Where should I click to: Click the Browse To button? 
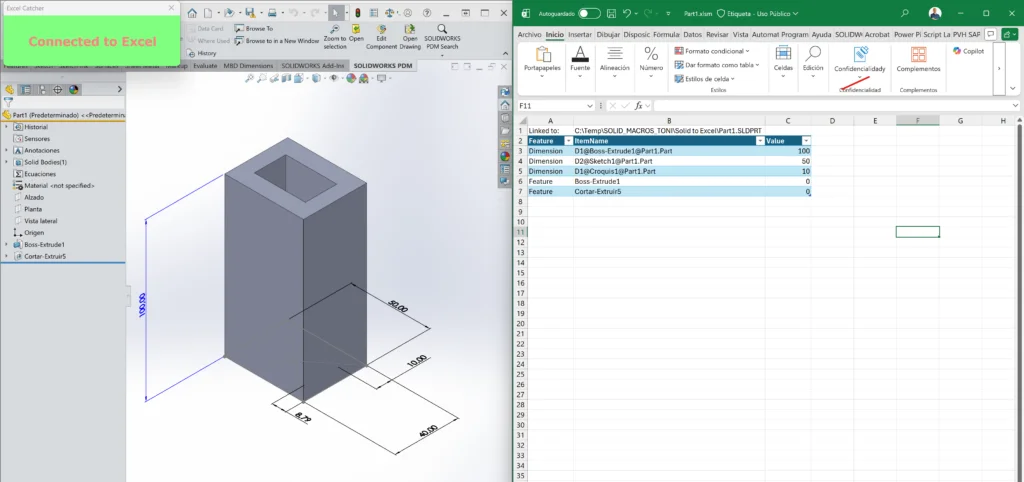point(253,29)
